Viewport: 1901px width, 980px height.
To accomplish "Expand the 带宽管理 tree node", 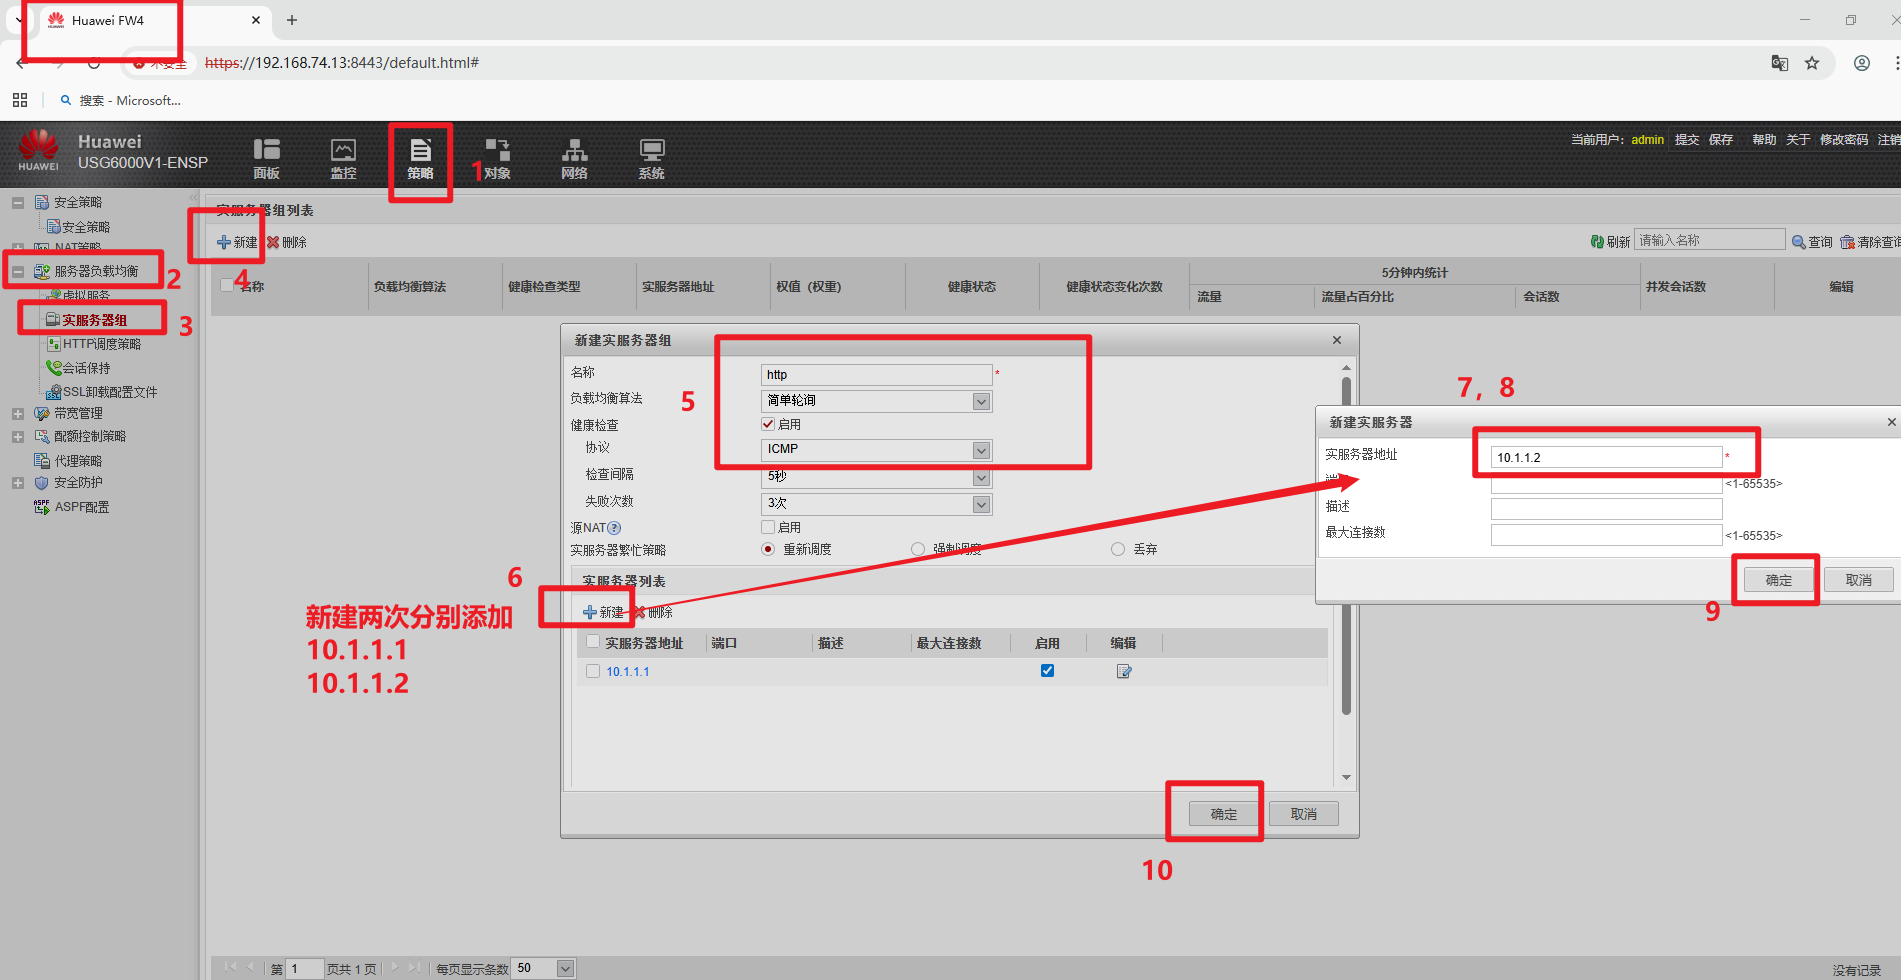I will 18,413.
